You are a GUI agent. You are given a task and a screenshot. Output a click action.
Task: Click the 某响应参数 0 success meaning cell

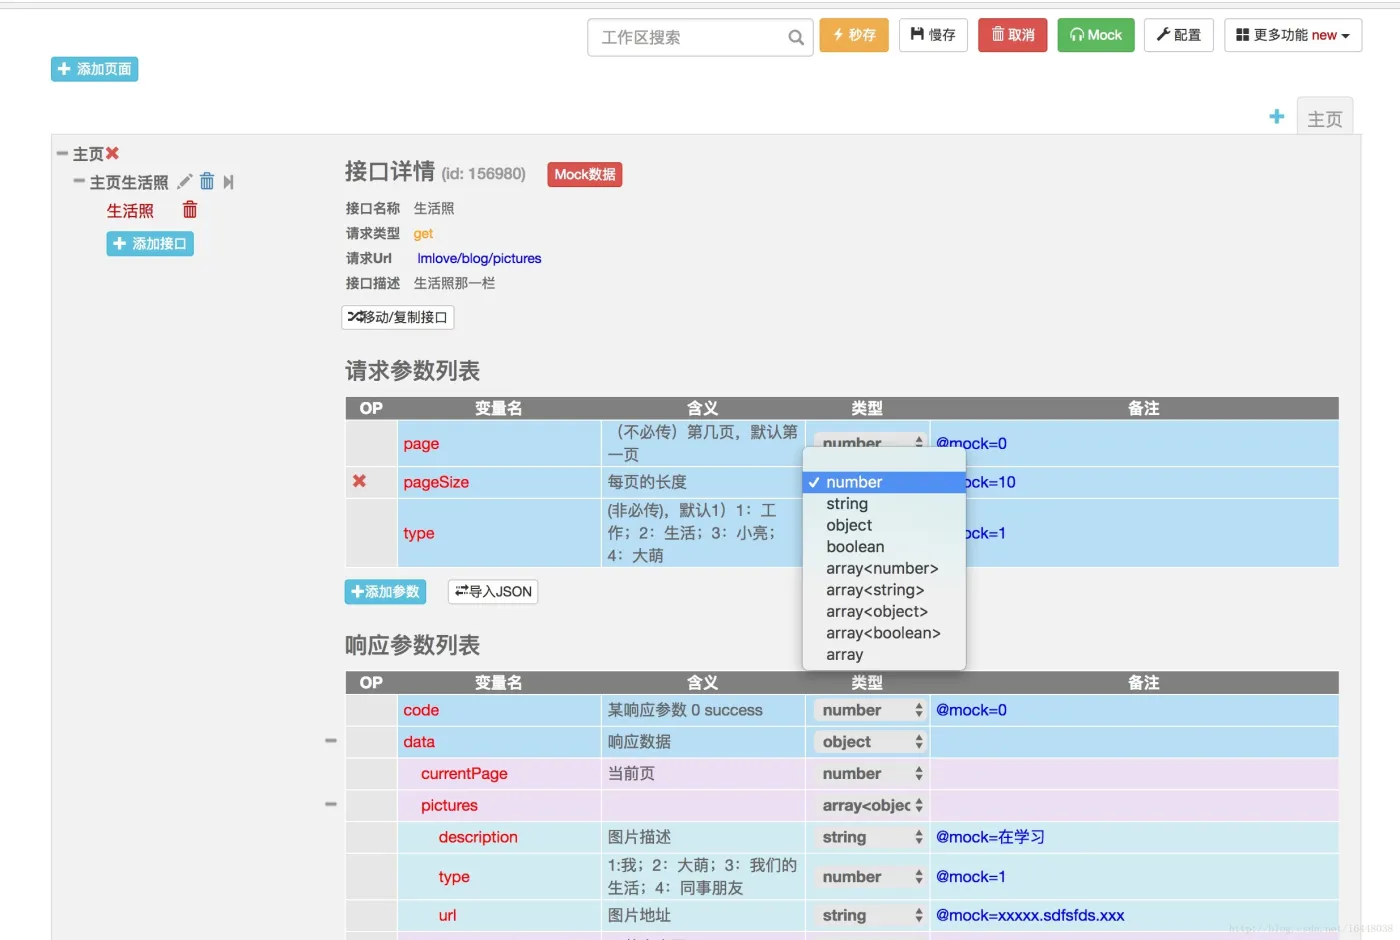(x=703, y=710)
